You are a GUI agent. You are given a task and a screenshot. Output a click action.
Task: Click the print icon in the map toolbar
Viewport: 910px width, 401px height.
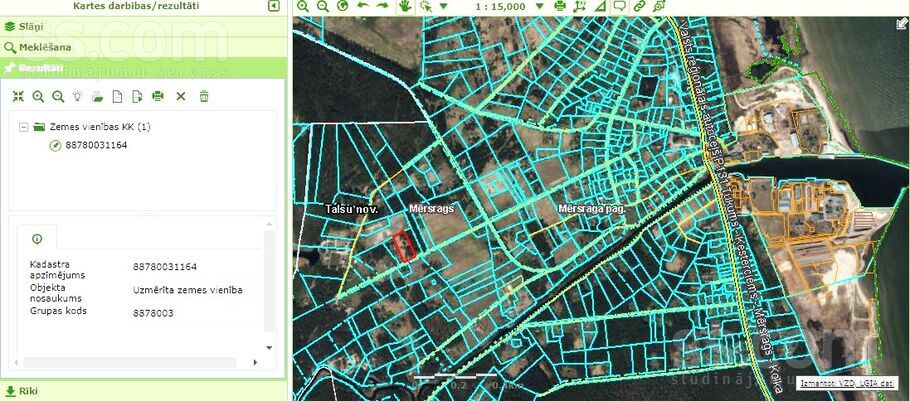[560, 6]
